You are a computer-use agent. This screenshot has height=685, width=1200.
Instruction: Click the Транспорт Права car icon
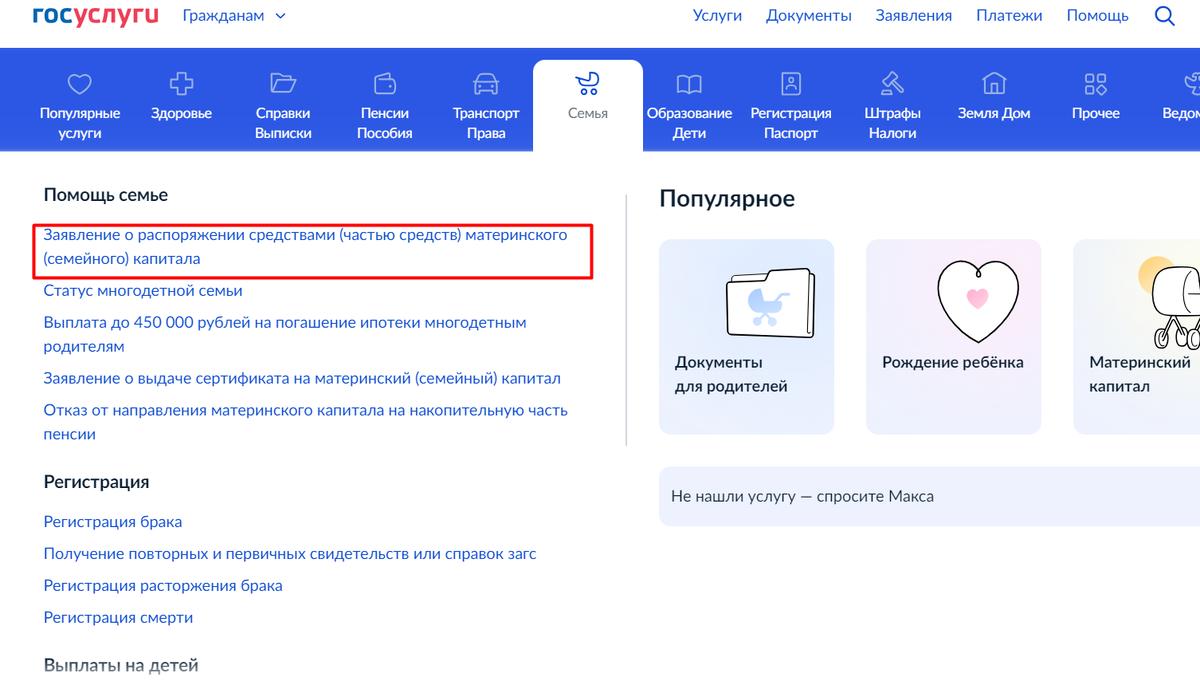click(486, 84)
